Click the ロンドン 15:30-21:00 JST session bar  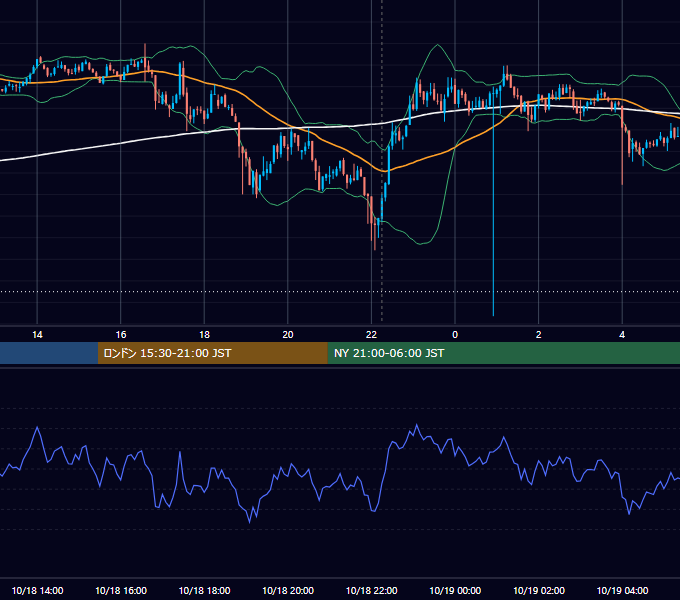tap(212, 353)
